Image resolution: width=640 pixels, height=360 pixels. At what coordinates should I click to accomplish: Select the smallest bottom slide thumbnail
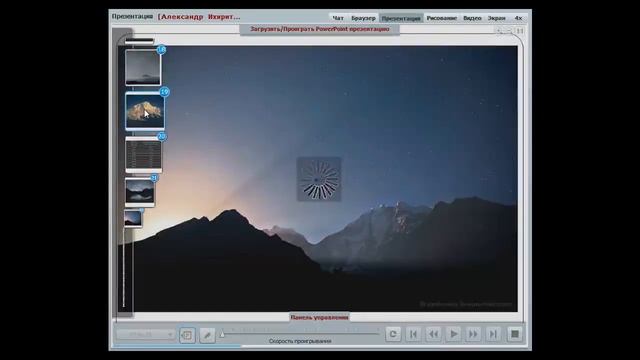133,219
